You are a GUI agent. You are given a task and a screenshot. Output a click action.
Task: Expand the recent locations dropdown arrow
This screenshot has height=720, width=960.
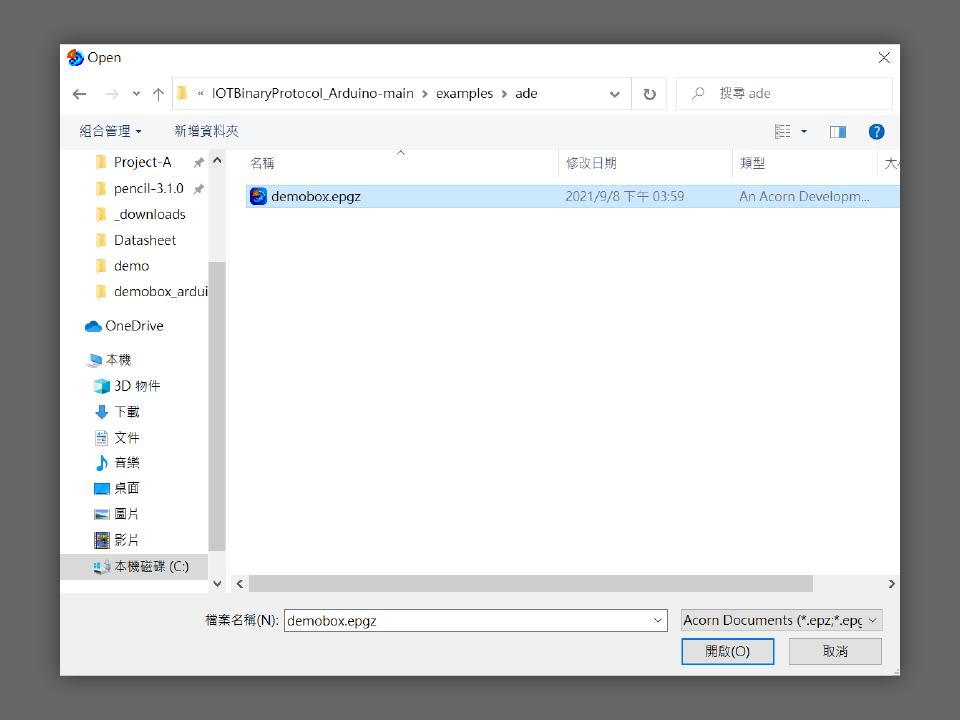[x=136, y=94]
